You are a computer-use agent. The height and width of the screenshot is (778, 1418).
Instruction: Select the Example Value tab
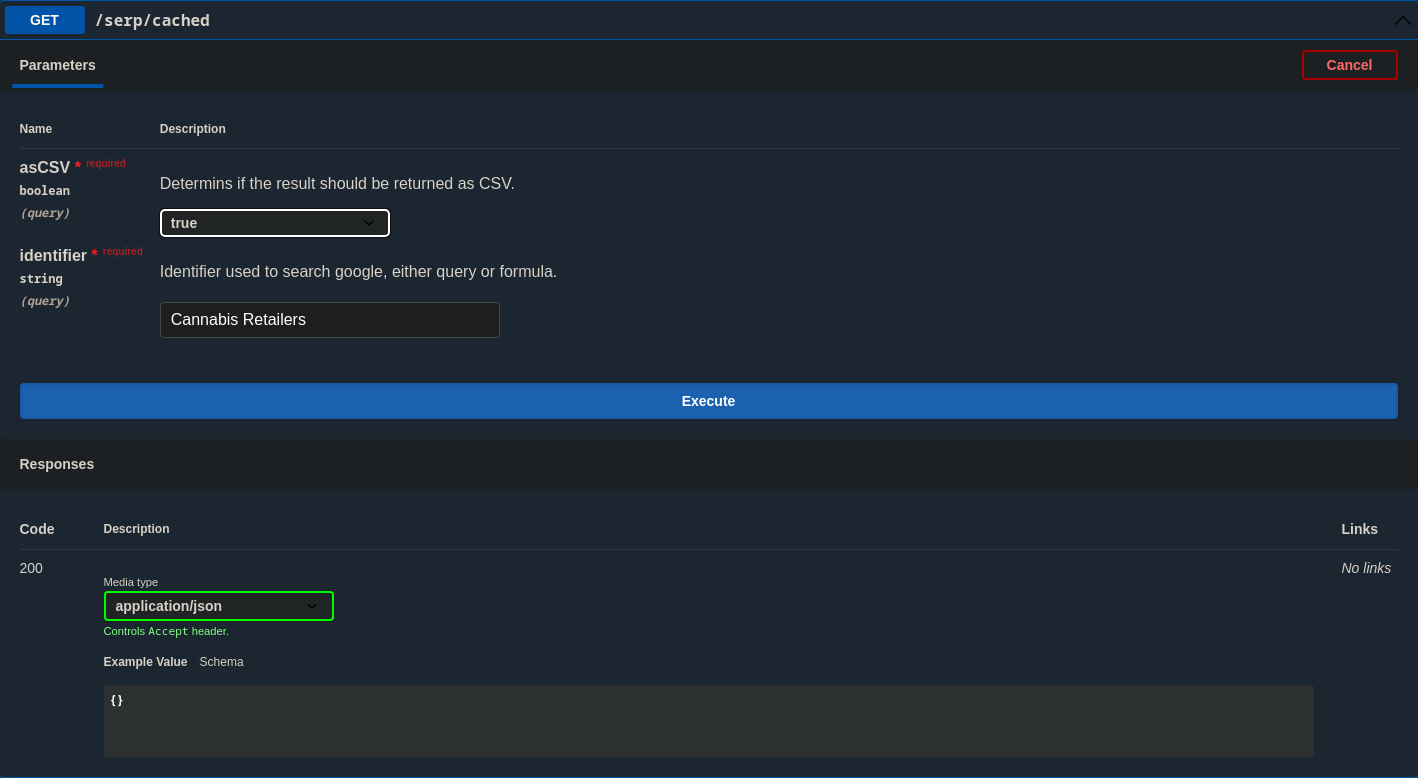click(145, 662)
